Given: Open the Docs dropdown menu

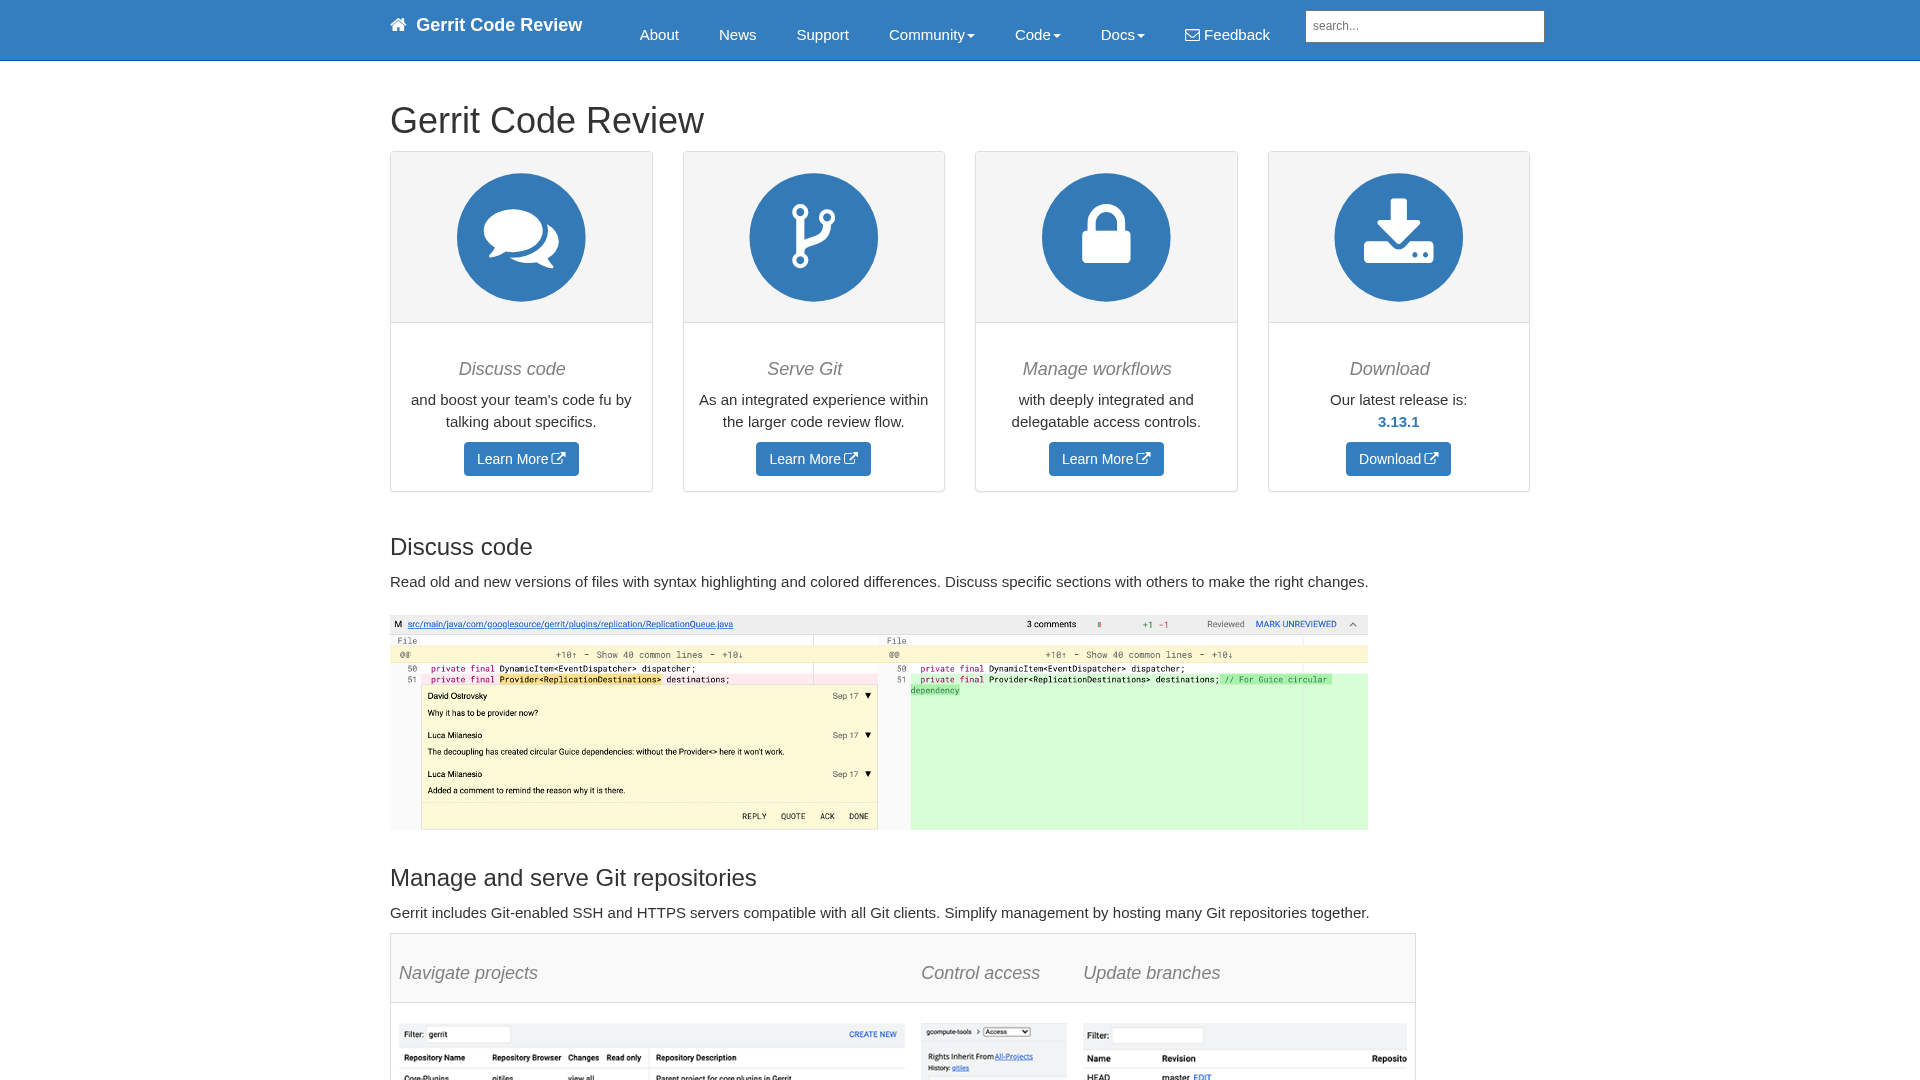Looking at the screenshot, I should click(x=1122, y=34).
